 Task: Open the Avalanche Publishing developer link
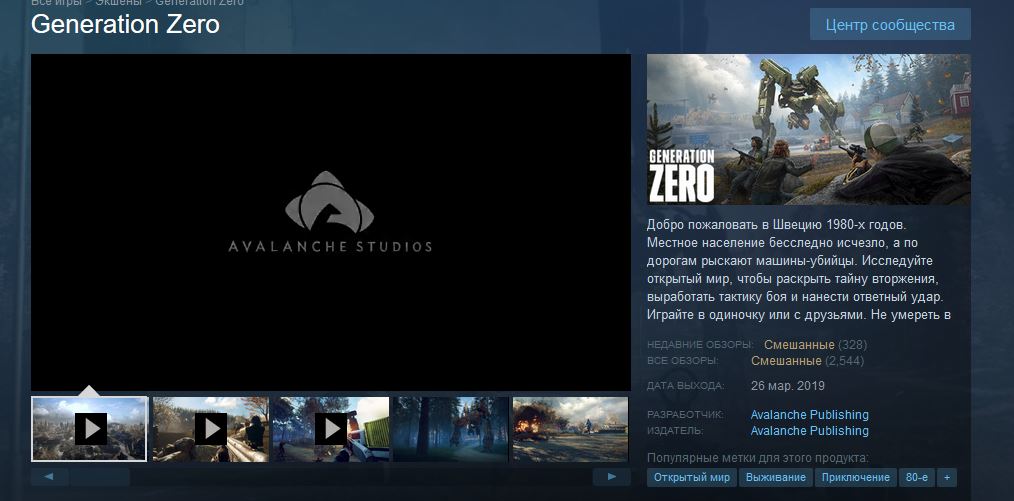pos(810,414)
